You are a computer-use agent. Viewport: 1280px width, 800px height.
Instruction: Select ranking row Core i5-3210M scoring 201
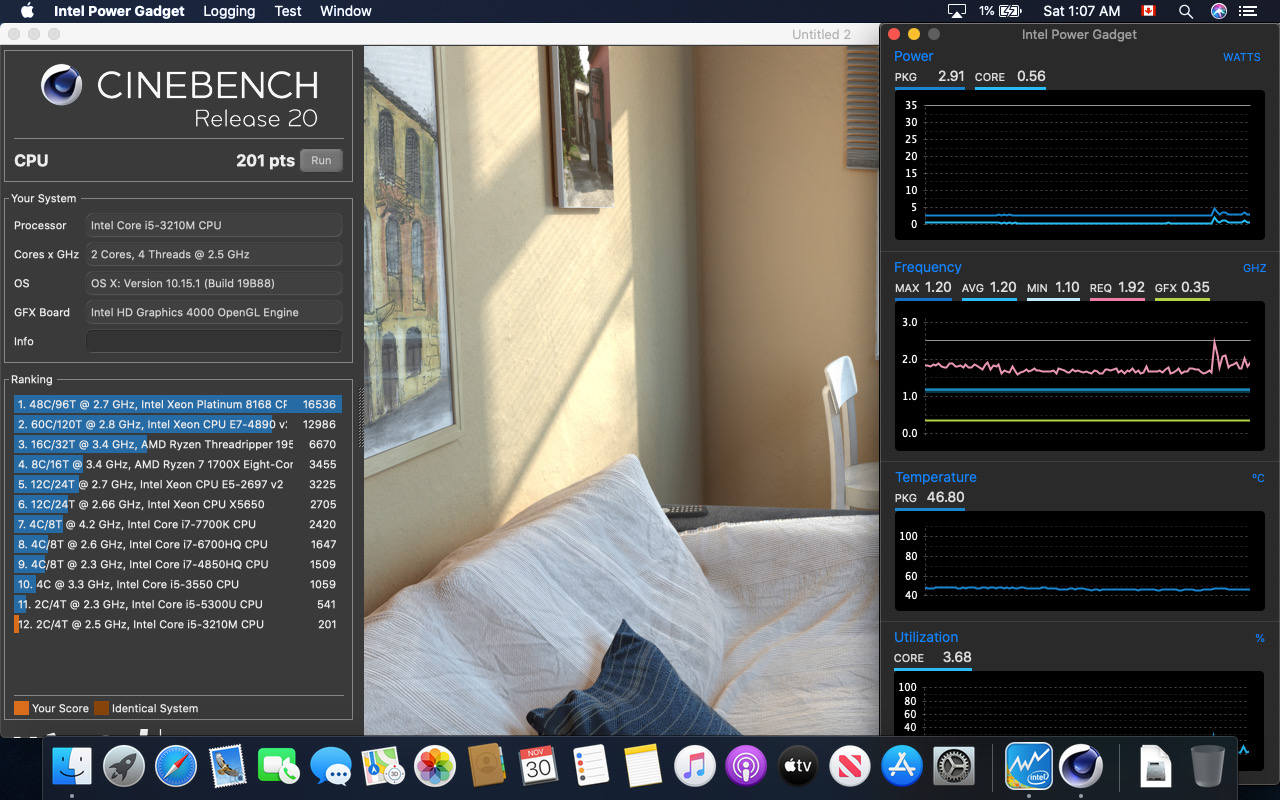[x=178, y=624]
